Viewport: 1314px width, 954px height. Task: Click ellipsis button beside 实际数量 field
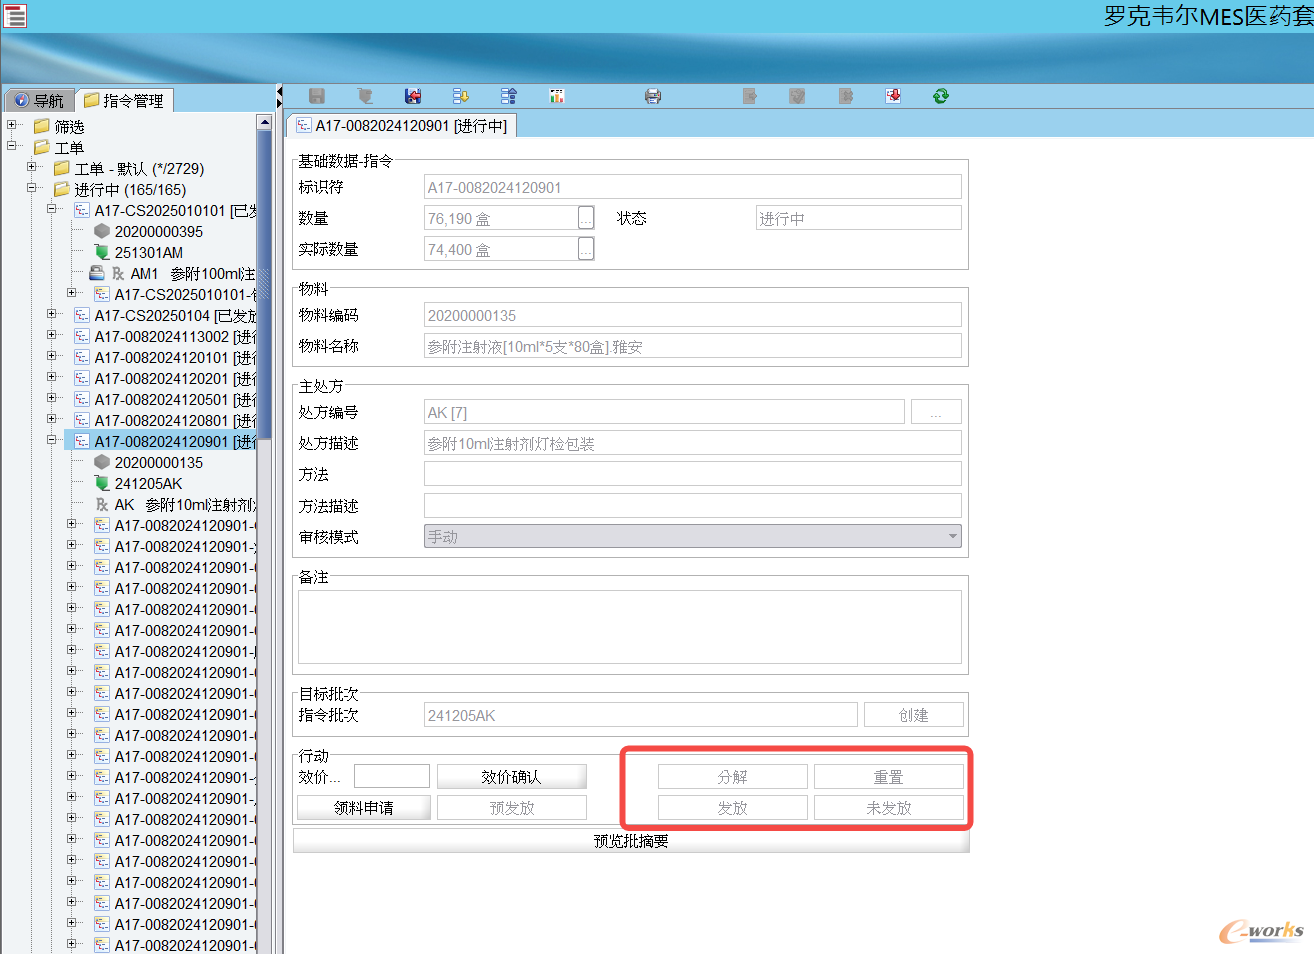586,249
